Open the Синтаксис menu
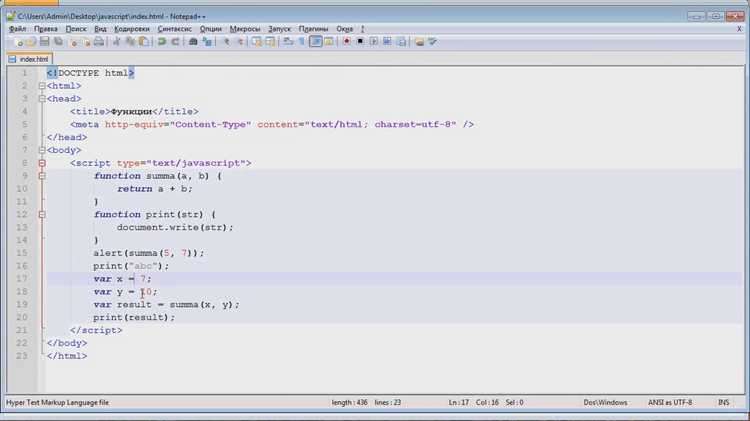The width and height of the screenshot is (750, 421). (175, 29)
